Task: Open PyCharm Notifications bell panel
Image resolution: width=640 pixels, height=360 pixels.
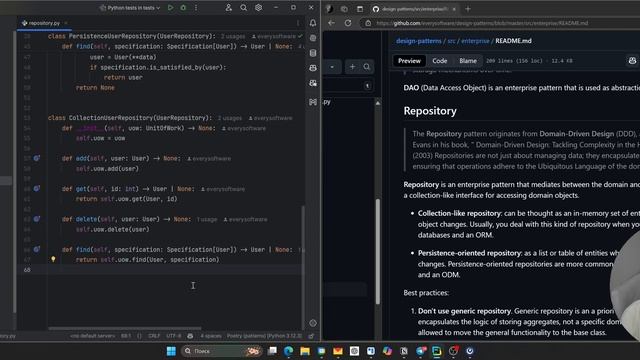Action: click(x=313, y=23)
